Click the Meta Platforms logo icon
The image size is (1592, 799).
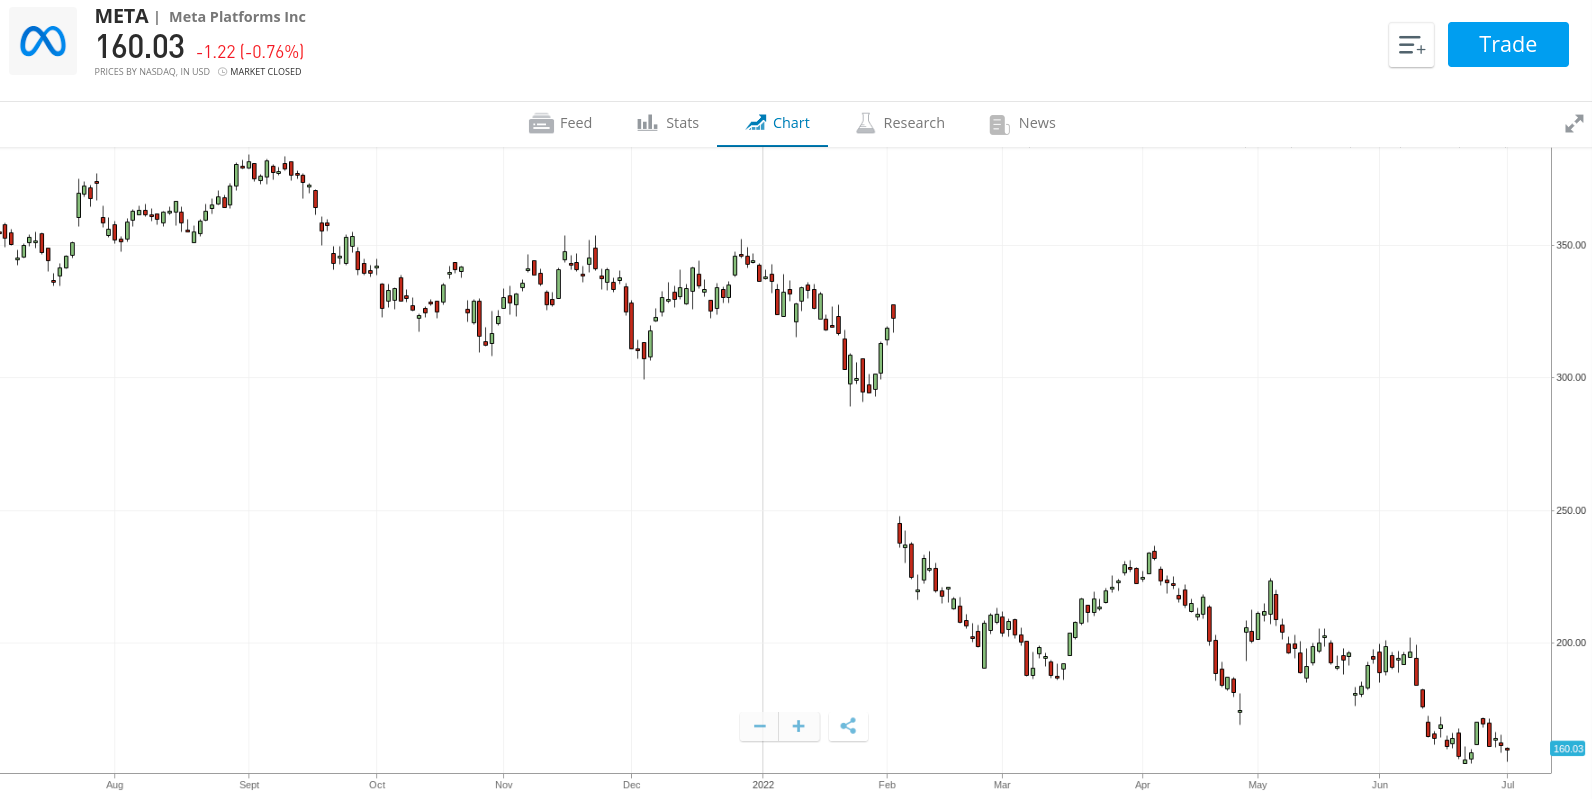(x=43, y=41)
